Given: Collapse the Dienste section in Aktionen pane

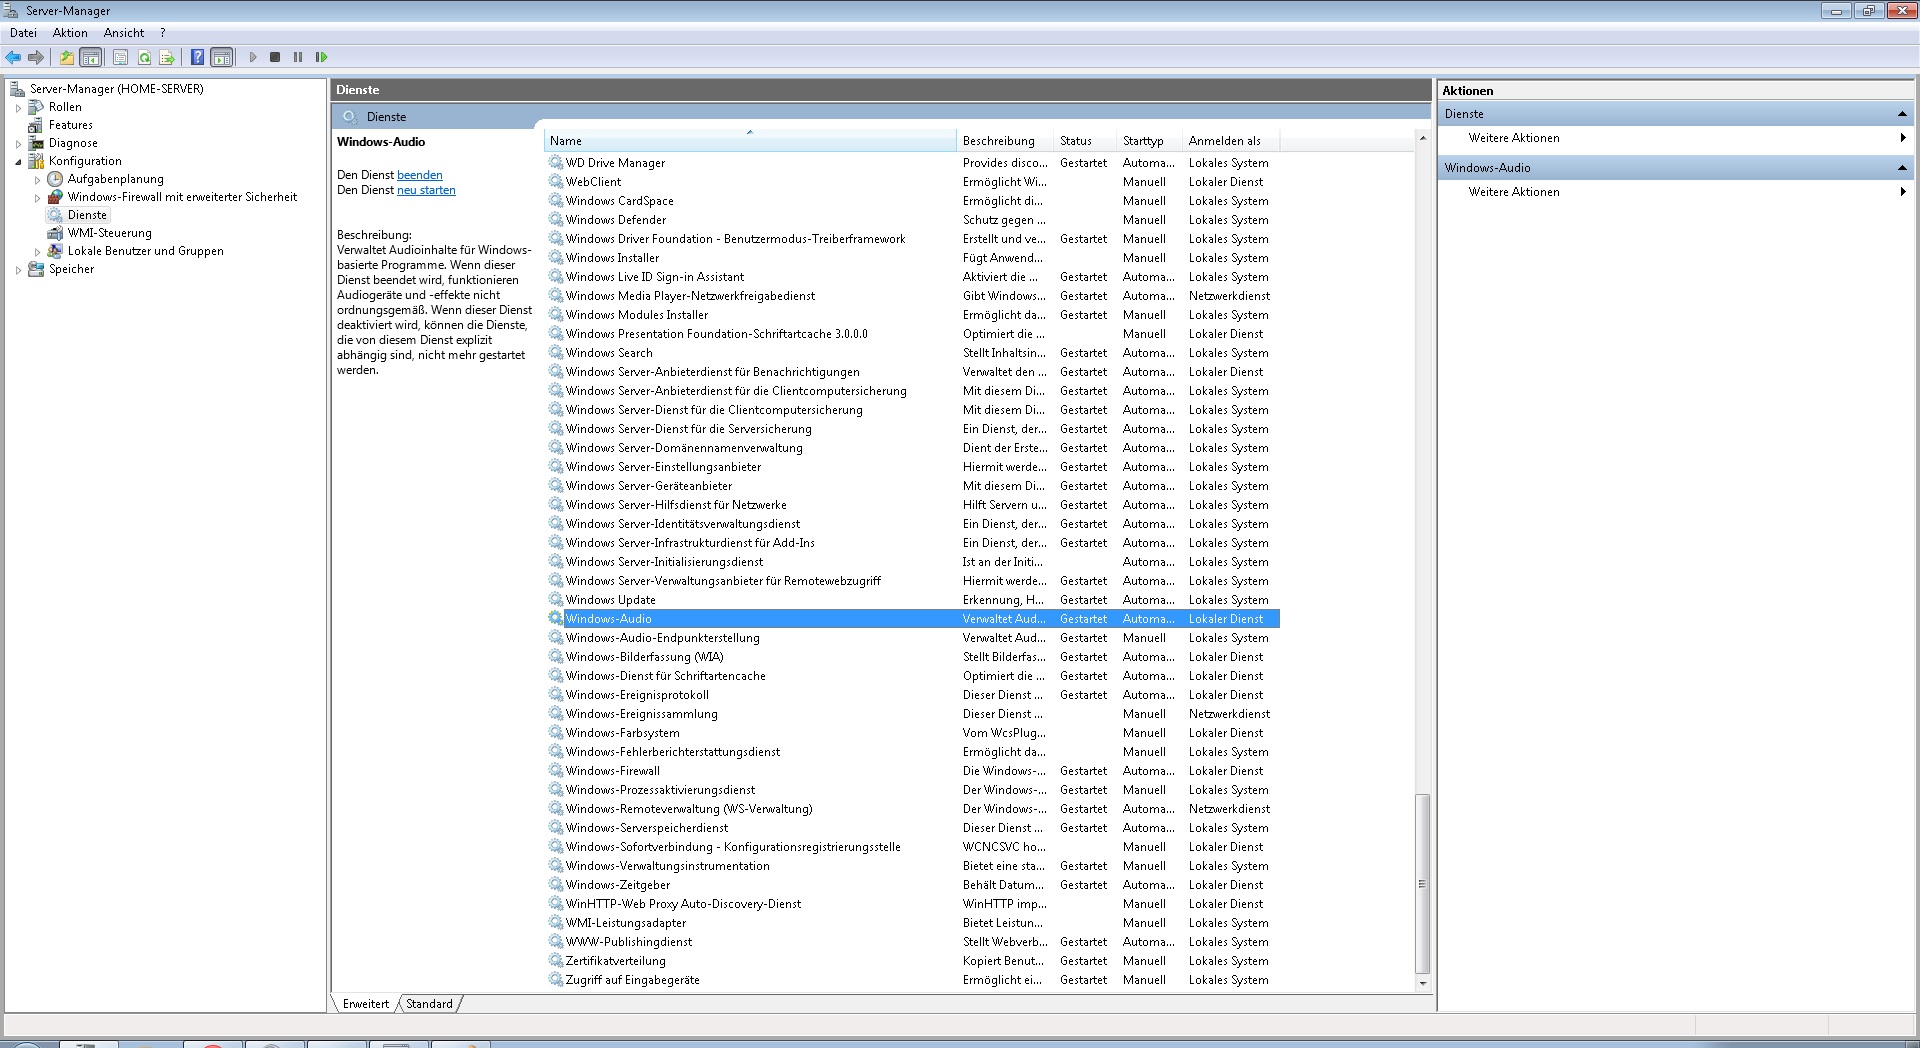Looking at the screenshot, I should (x=1902, y=114).
